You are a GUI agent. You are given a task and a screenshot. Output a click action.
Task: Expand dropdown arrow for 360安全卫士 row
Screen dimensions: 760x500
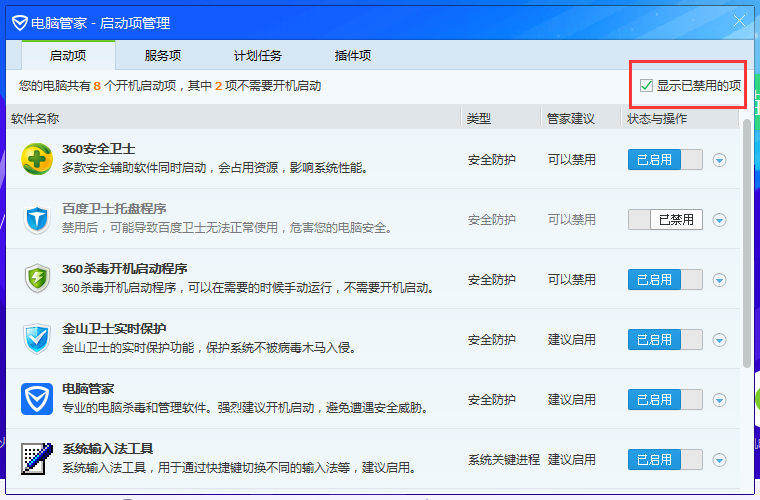[719, 160]
